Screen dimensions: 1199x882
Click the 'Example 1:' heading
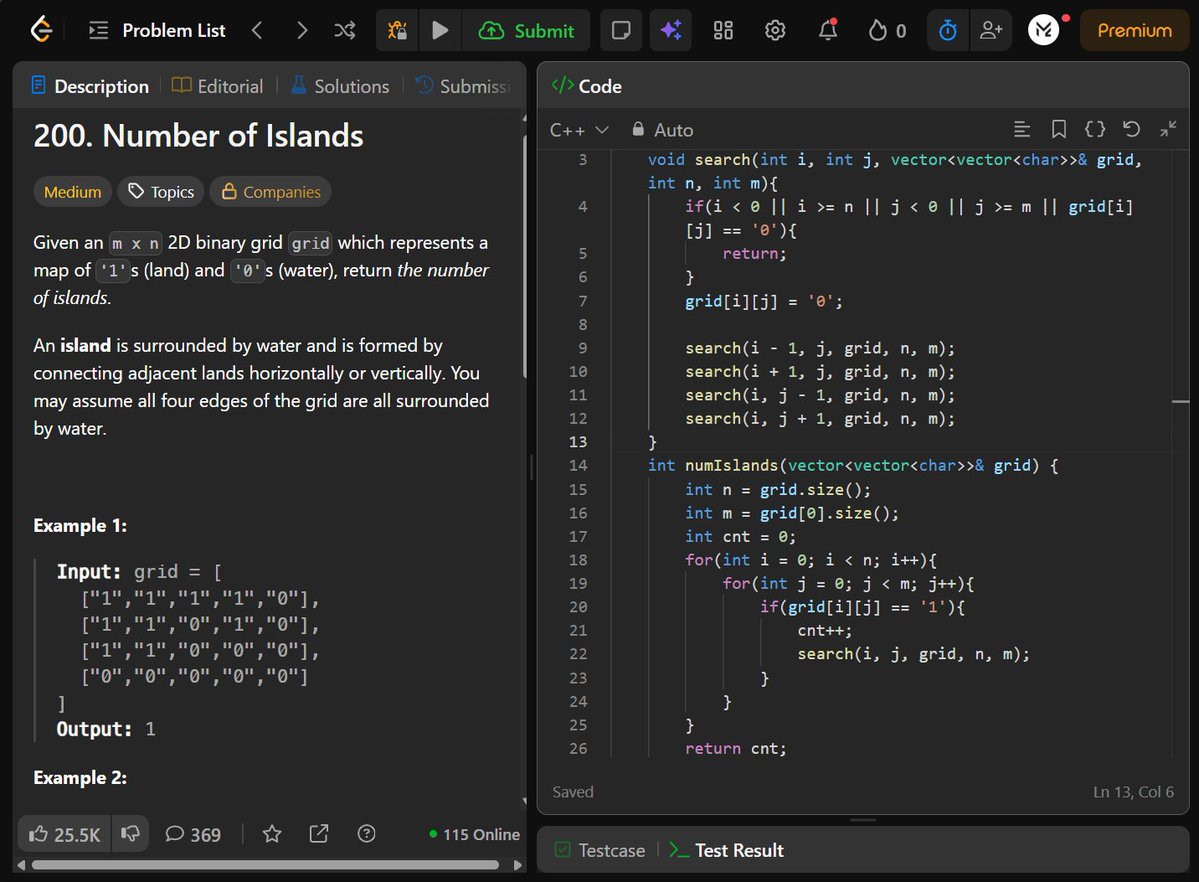pos(80,526)
